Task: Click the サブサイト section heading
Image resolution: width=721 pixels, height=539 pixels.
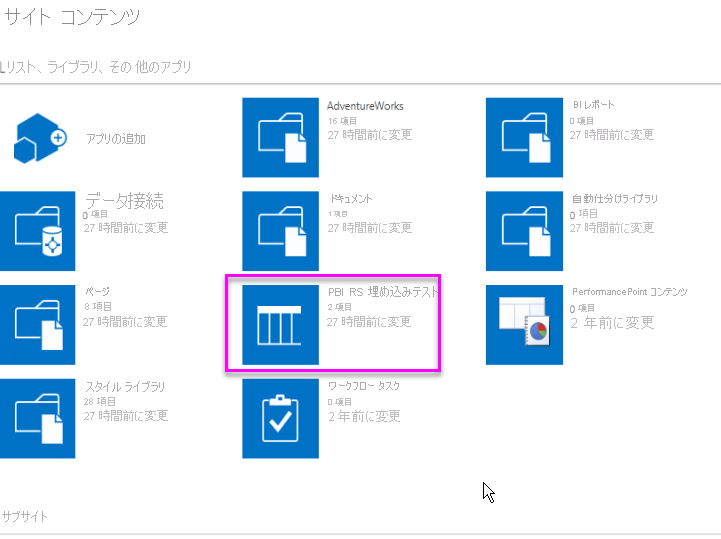Action: click(25, 516)
